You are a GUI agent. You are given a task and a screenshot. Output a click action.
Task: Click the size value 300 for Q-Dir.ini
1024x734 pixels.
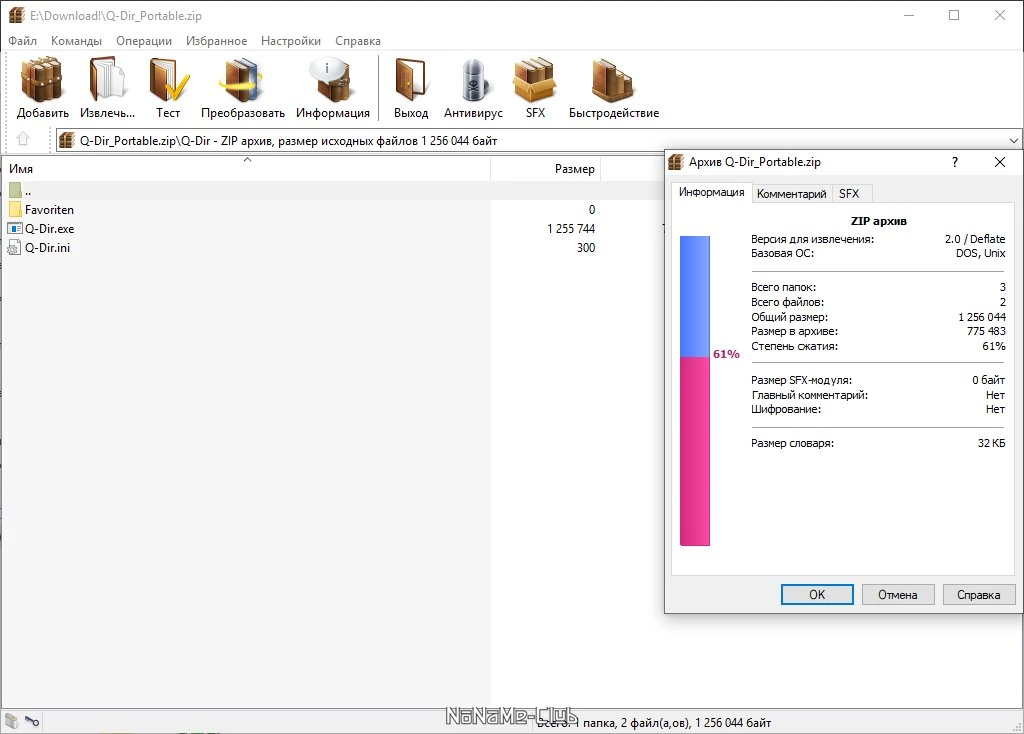click(586, 247)
